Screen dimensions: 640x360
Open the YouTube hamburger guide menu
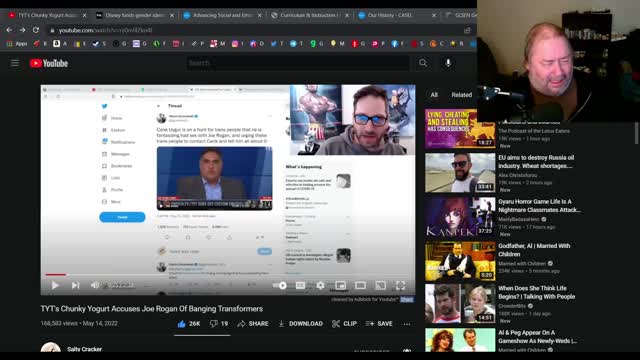pos(15,63)
